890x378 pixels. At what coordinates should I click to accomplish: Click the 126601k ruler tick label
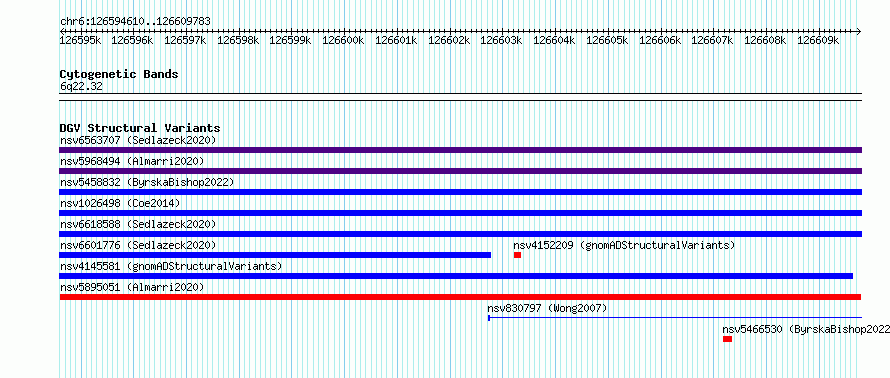tap(396, 40)
